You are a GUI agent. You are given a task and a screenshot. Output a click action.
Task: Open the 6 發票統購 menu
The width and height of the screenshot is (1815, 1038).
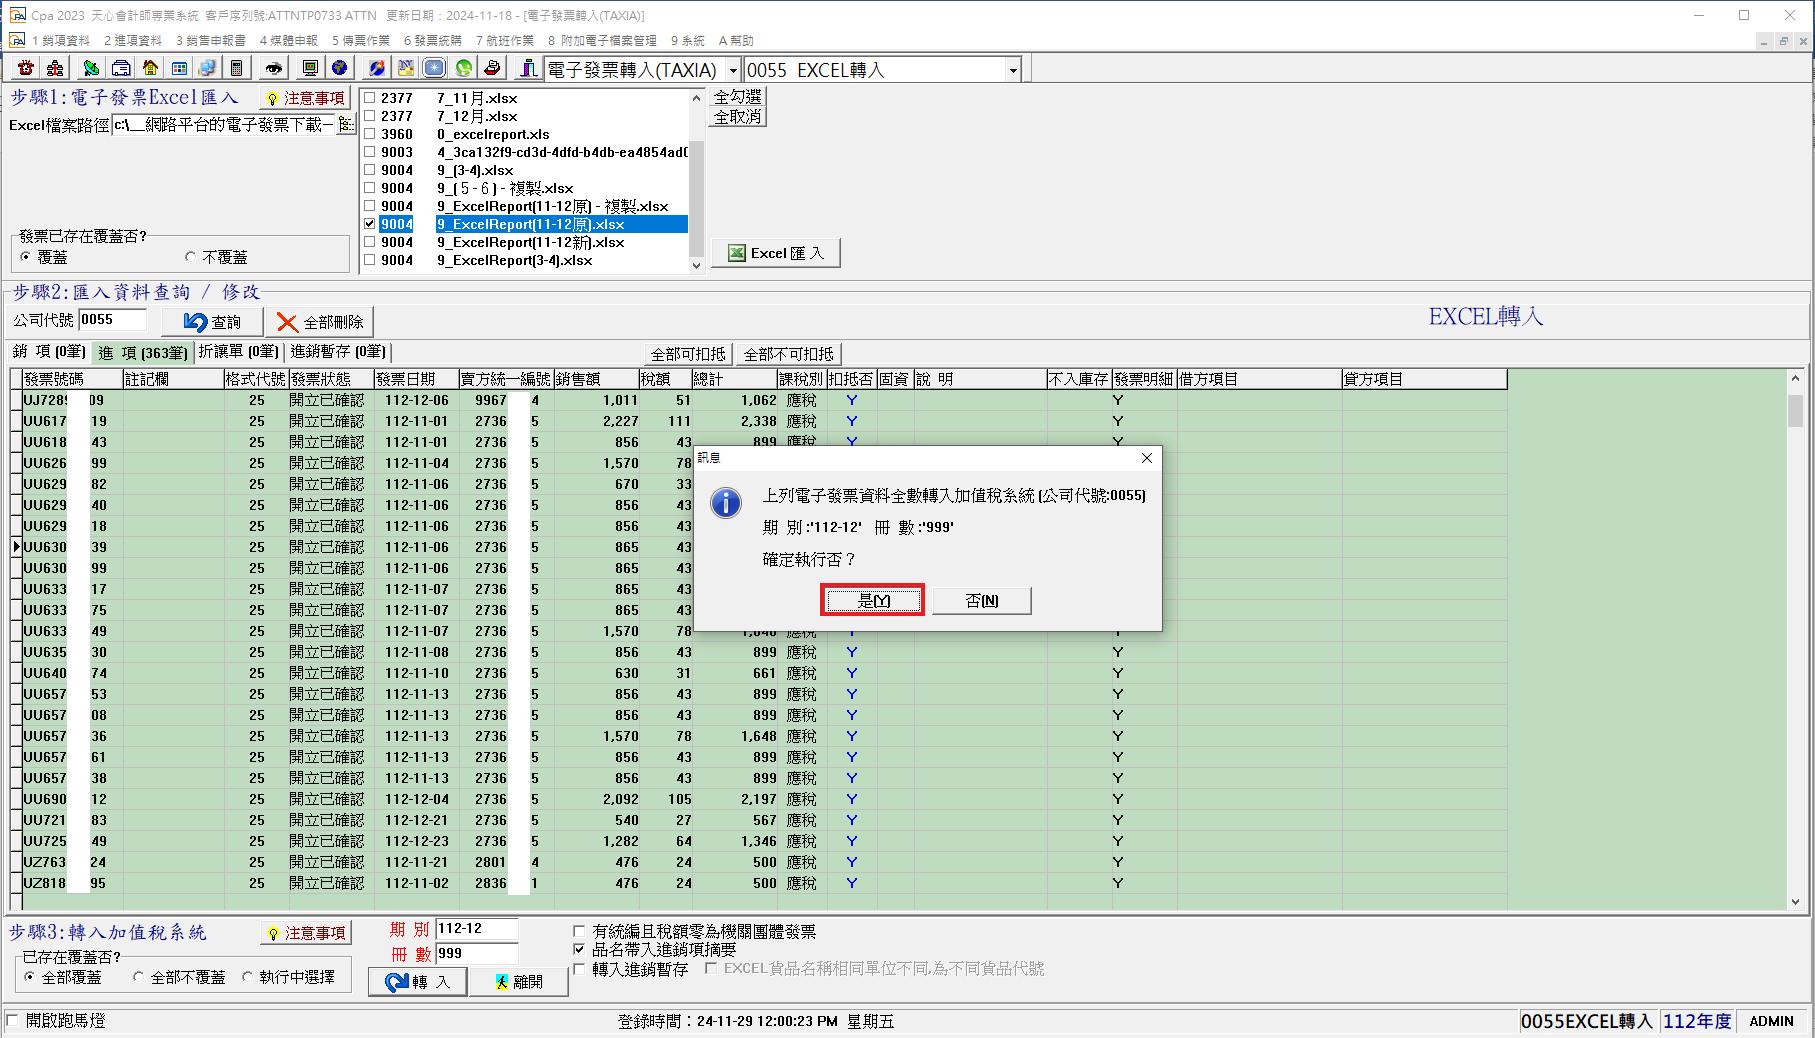pyautogui.click(x=433, y=40)
